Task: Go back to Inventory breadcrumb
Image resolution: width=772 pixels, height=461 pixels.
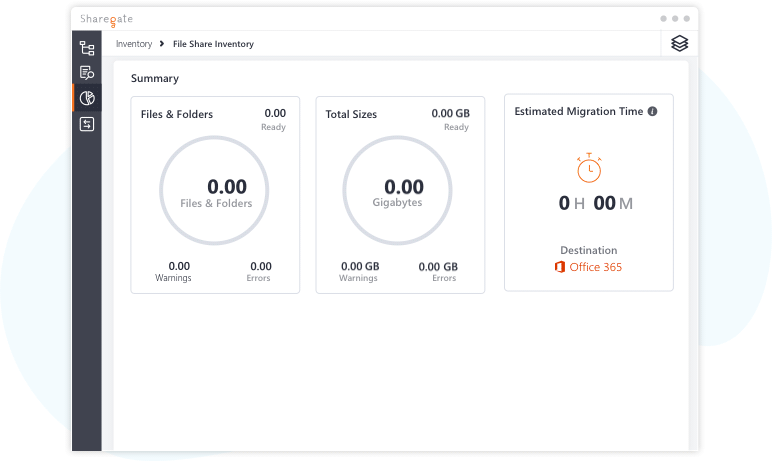Action: pos(134,44)
